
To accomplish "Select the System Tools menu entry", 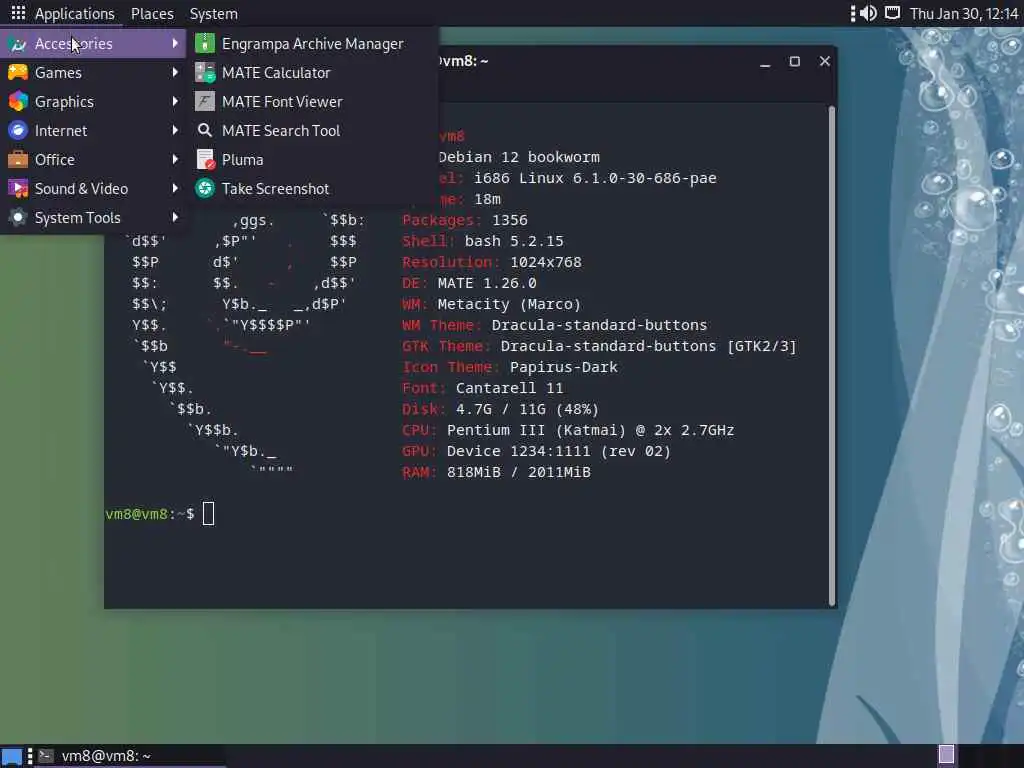I will point(93,217).
